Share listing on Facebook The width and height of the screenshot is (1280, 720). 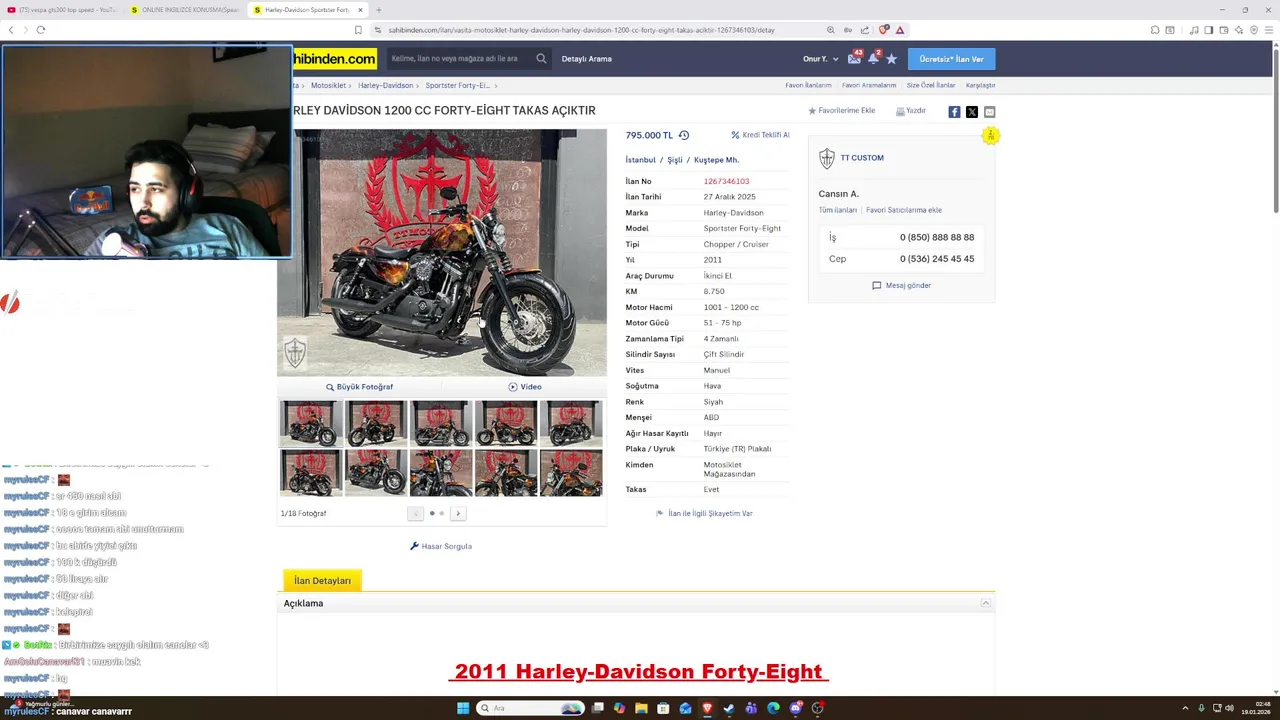pyautogui.click(x=954, y=112)
